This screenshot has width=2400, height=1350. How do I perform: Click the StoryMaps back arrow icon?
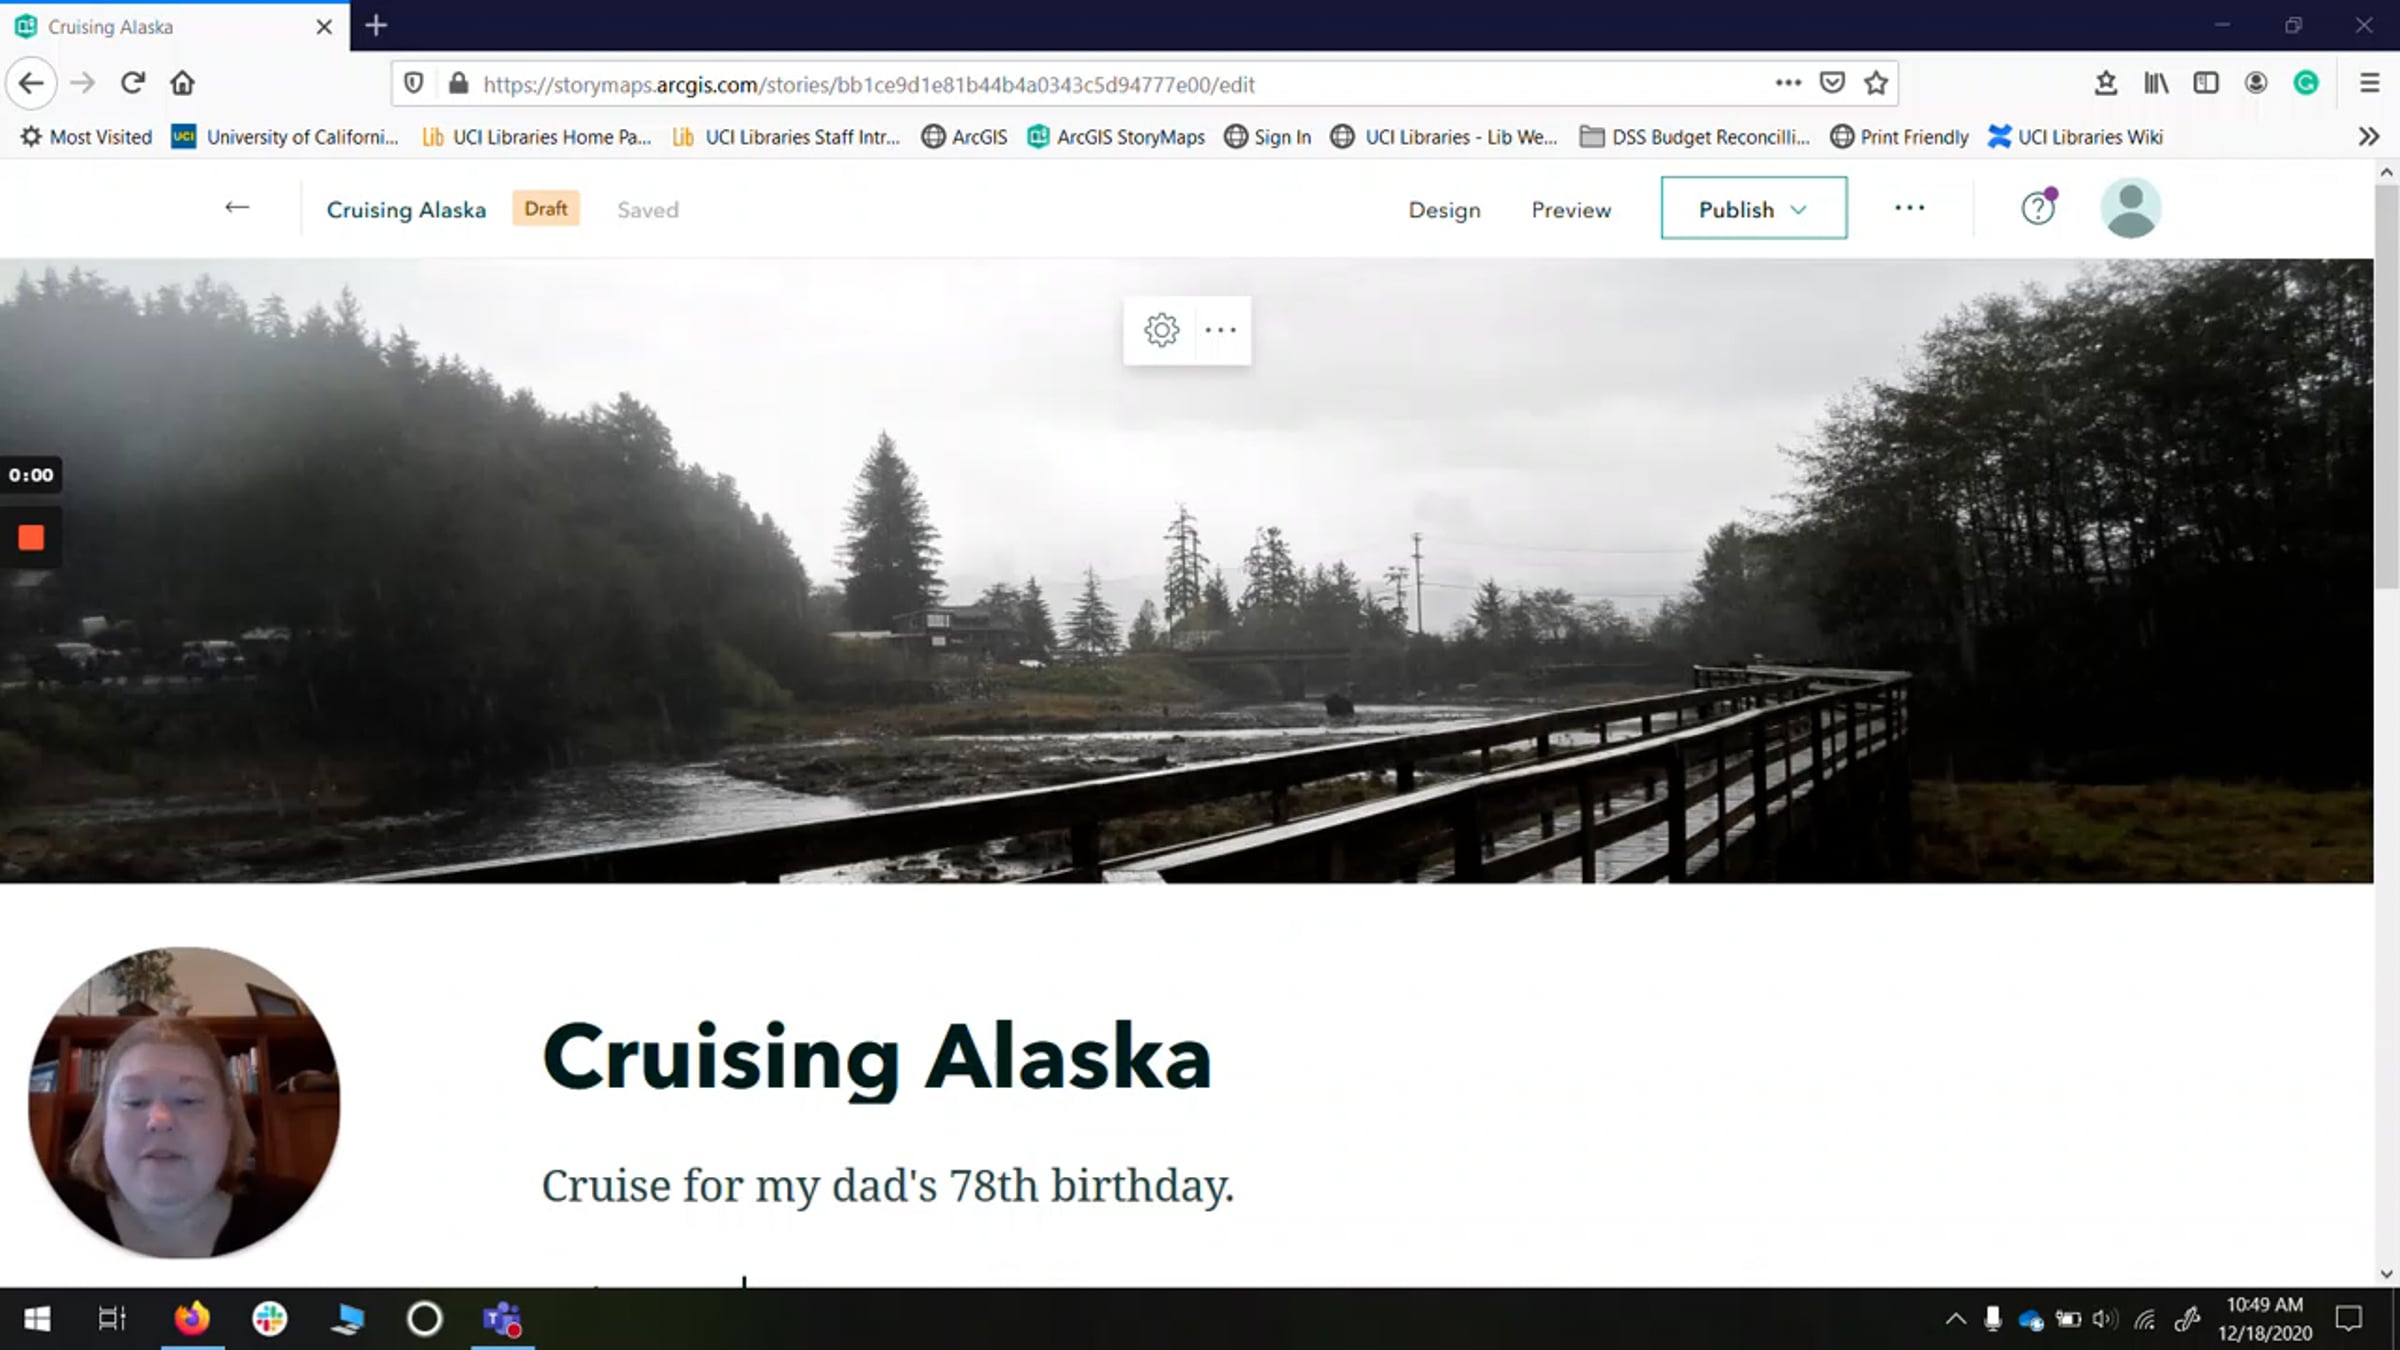click(237, 208)
